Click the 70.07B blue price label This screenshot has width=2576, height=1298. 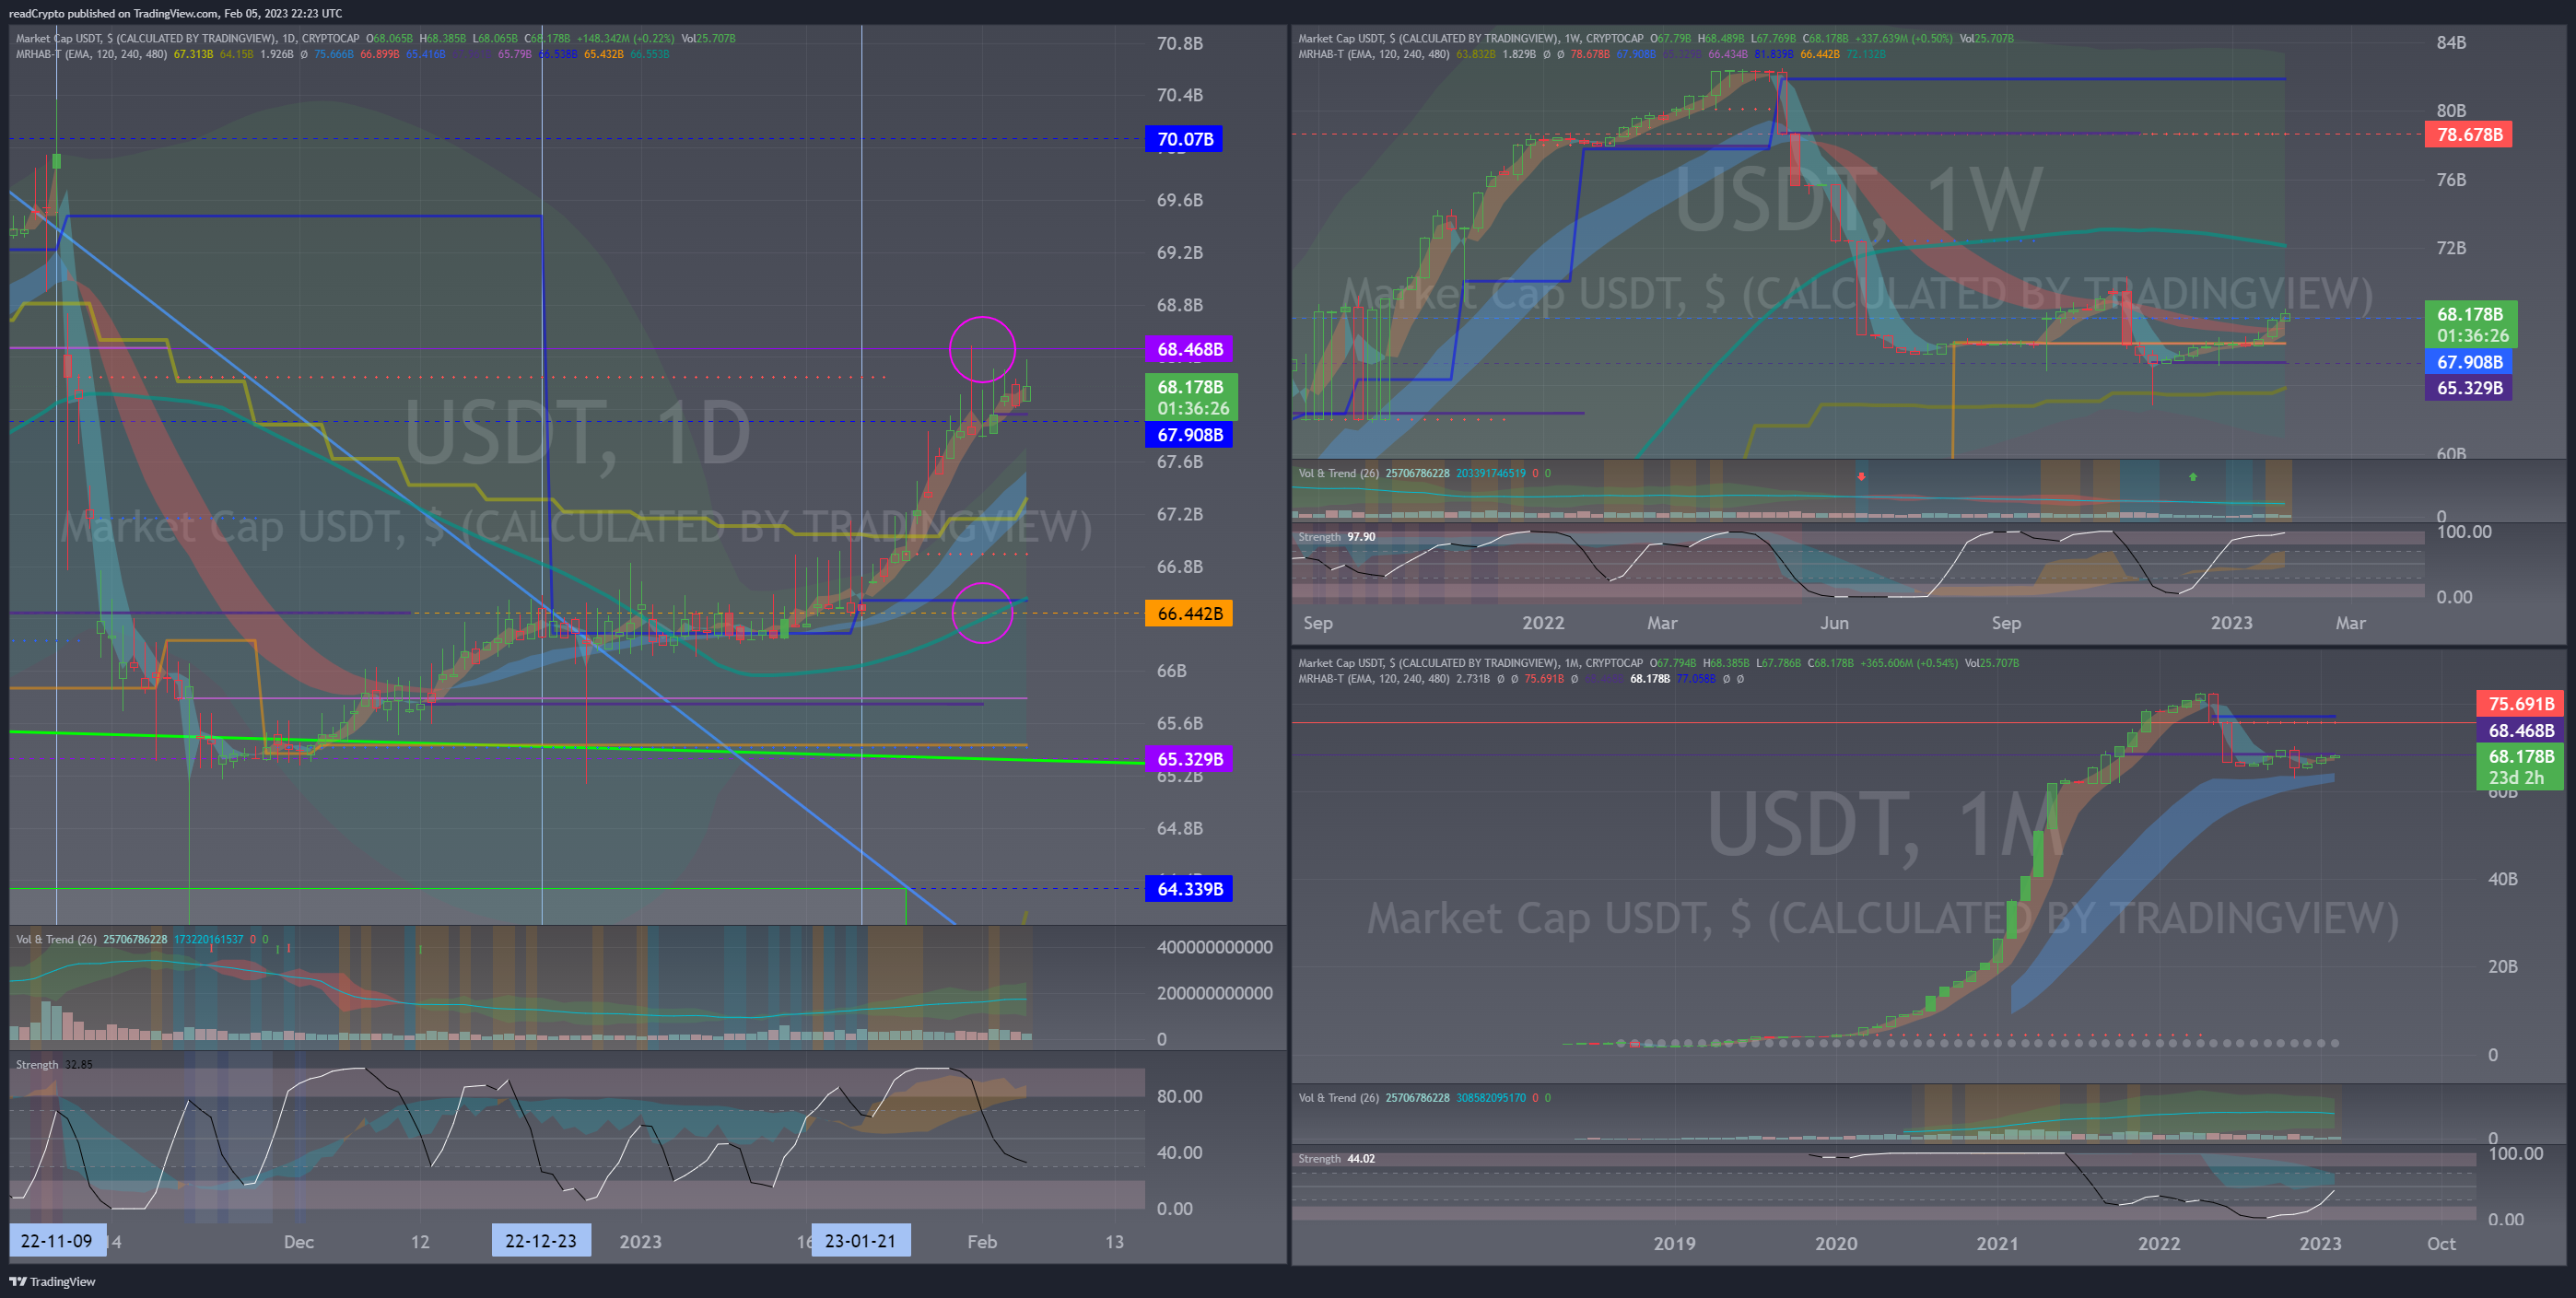[1185, 139]
